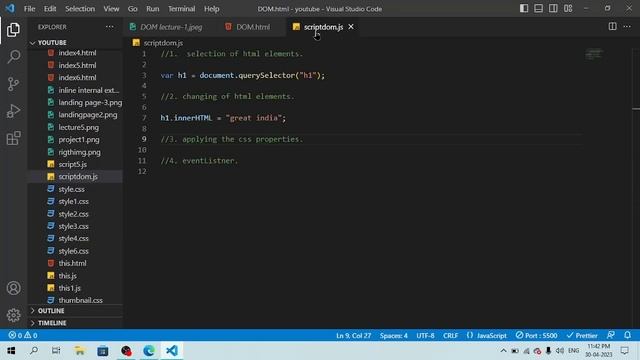
Task: Toggle bottom panel layout icon
Action: click(x=539, y=9)
